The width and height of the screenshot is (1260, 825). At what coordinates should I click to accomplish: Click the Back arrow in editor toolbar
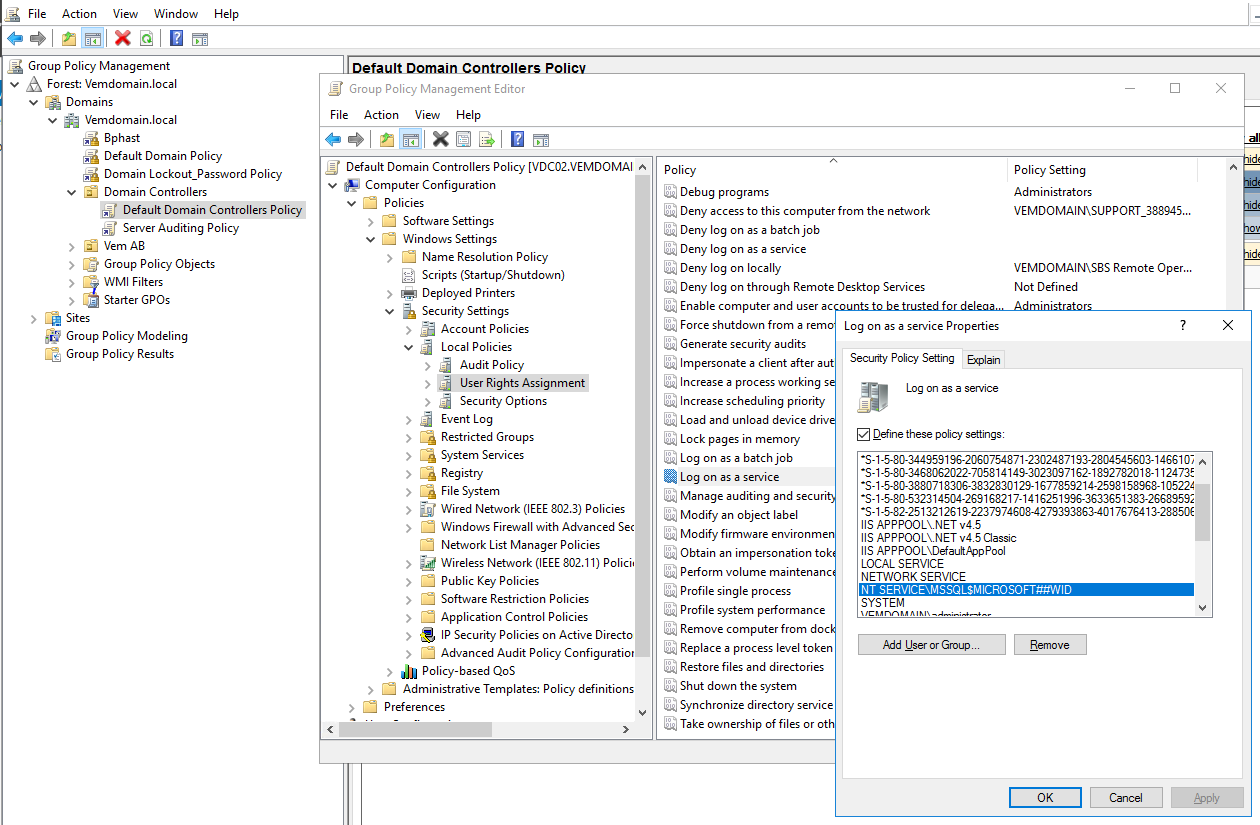333,139
